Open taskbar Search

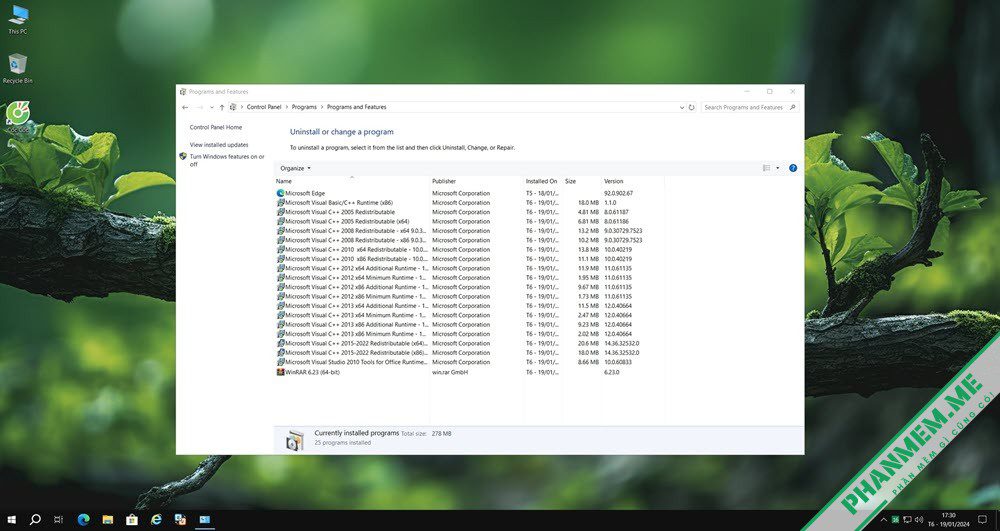tap(35, 520)
